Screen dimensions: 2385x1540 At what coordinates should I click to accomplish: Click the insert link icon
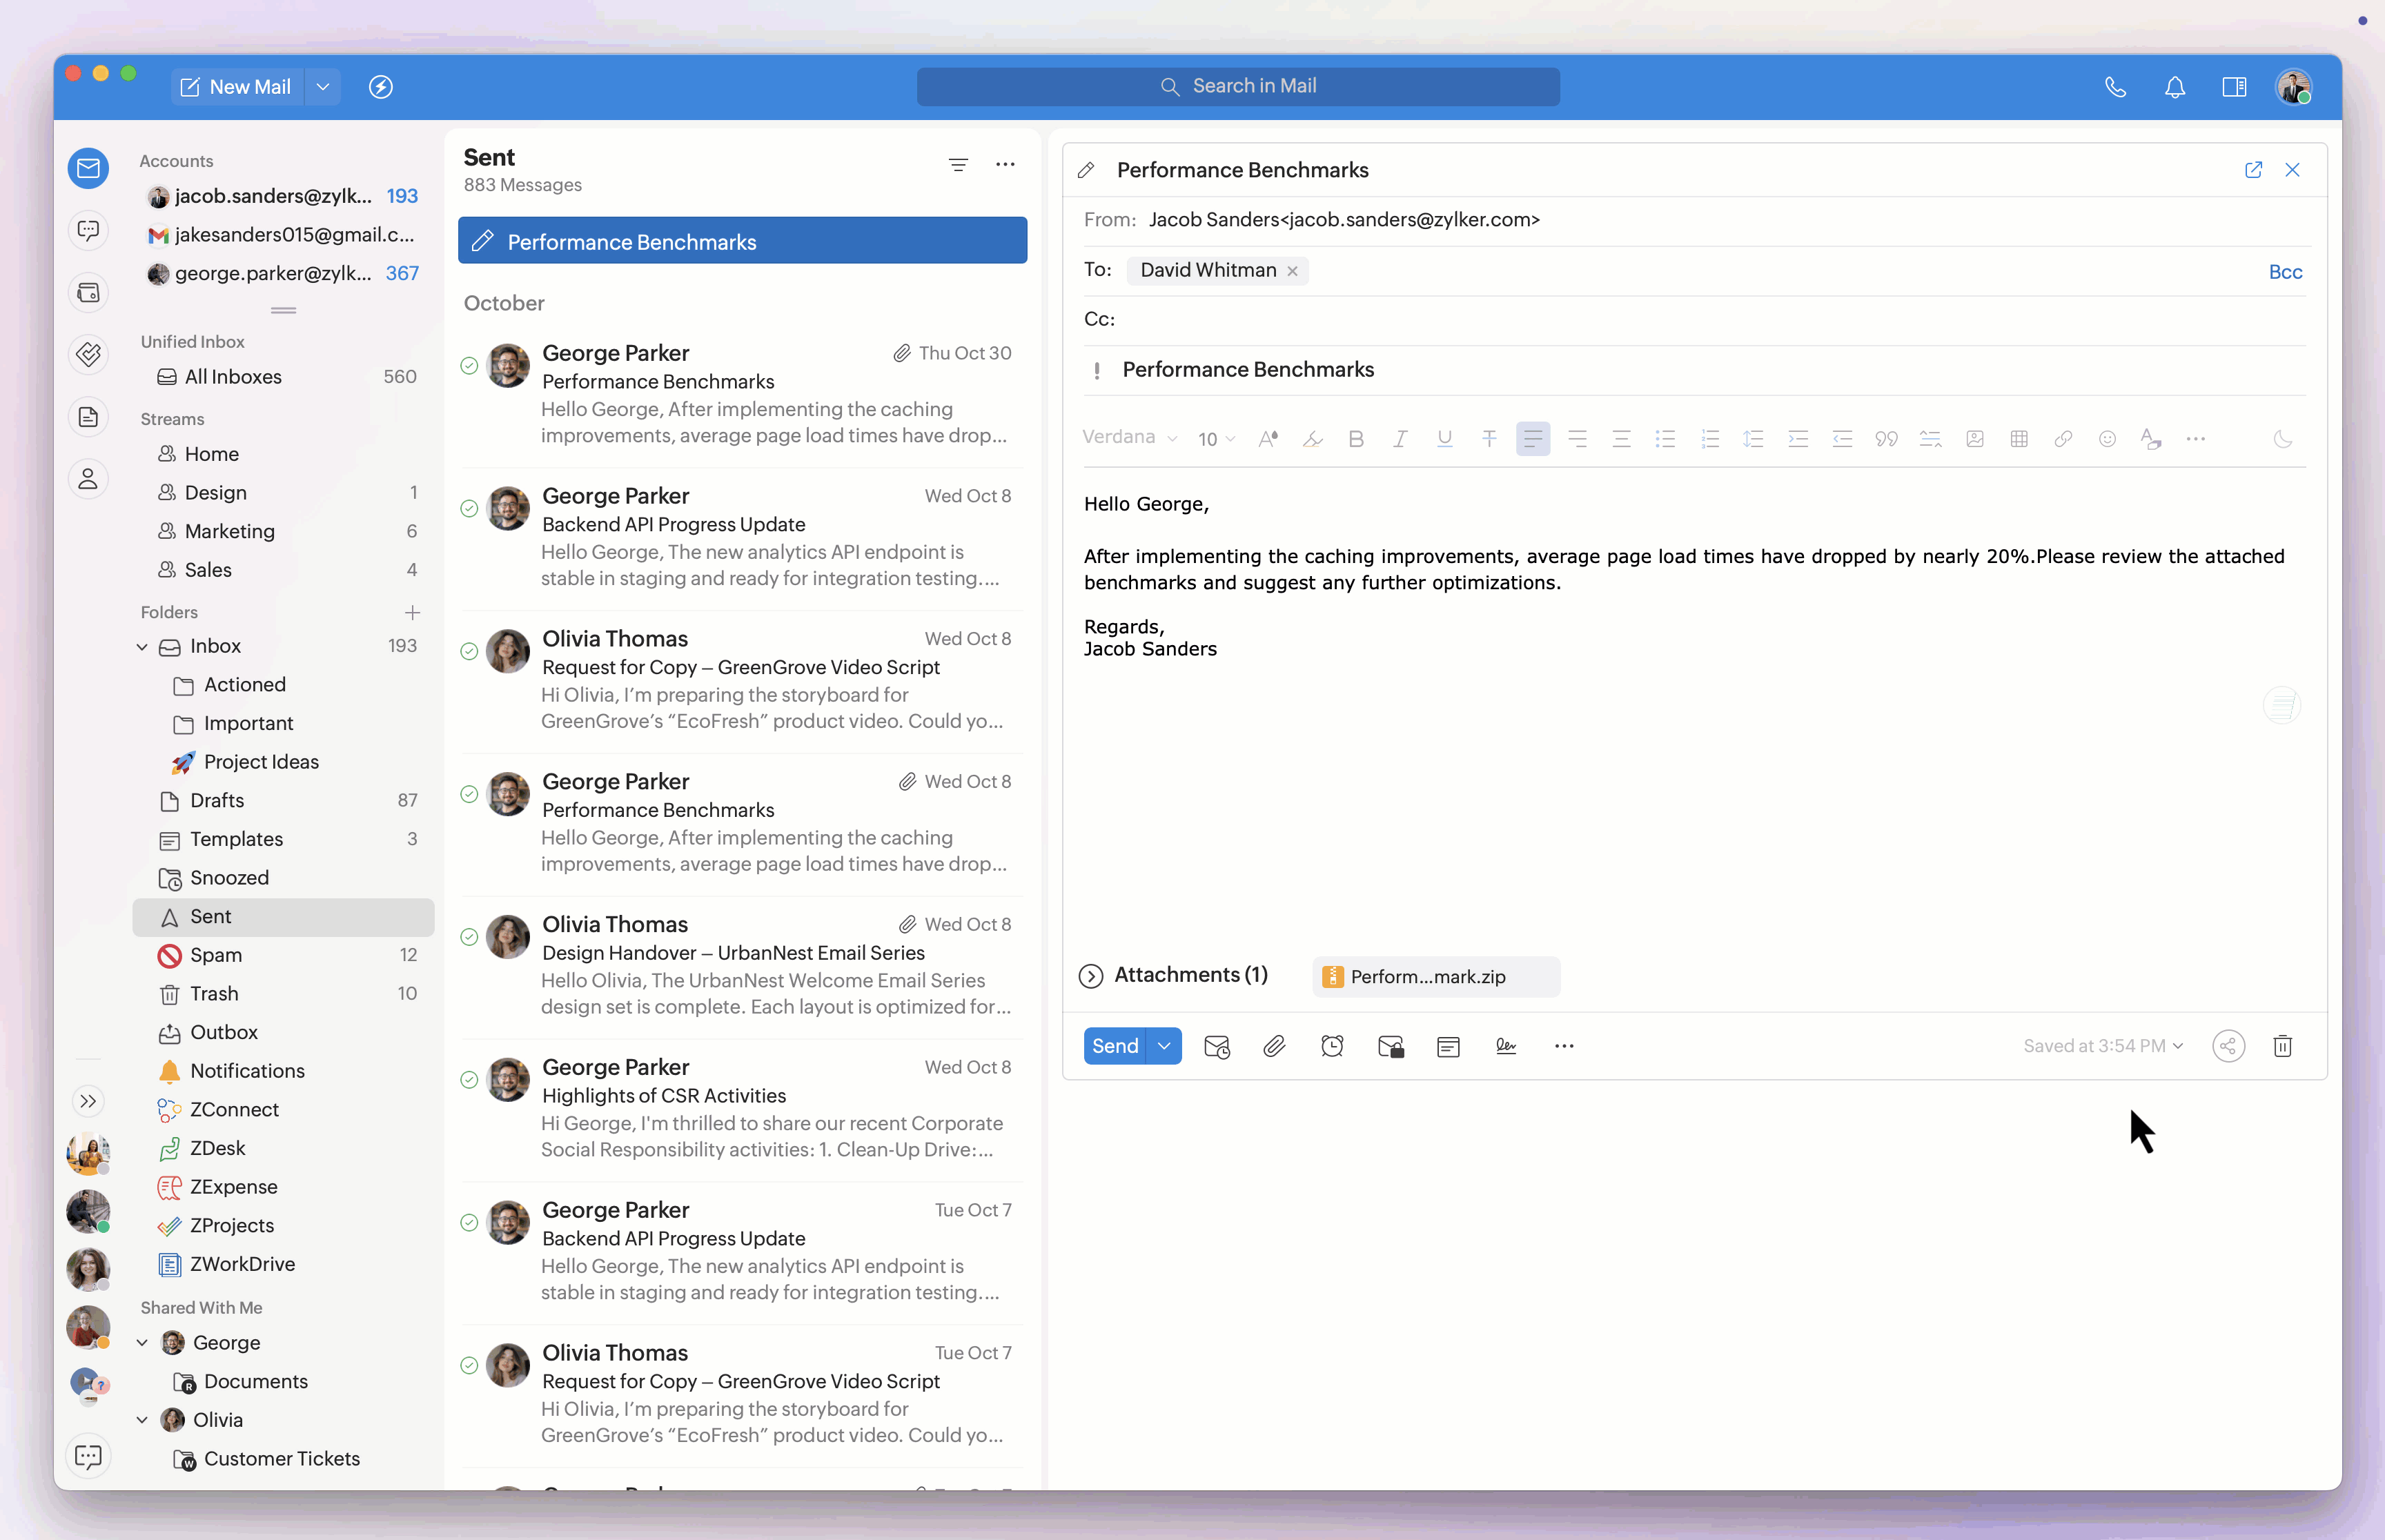click(x=2062, y=439)
